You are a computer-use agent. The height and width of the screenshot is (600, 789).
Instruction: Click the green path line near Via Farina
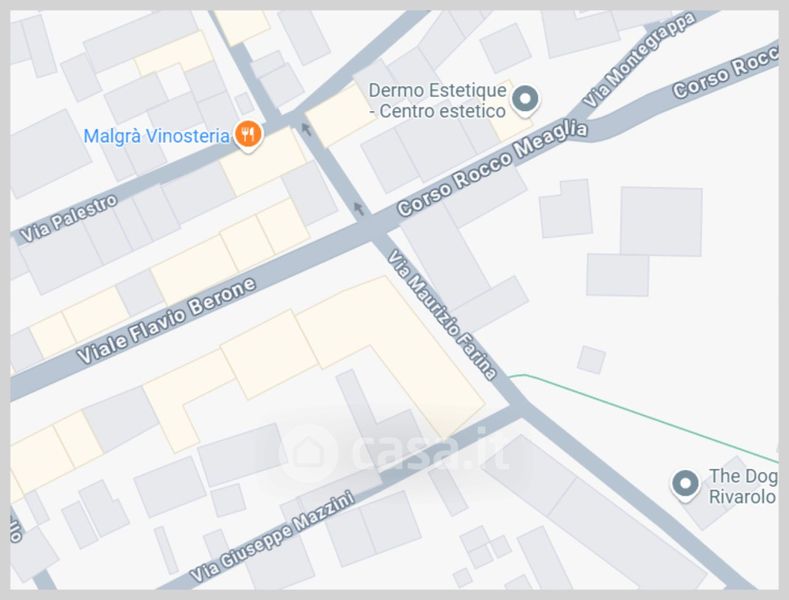[644, 415]
